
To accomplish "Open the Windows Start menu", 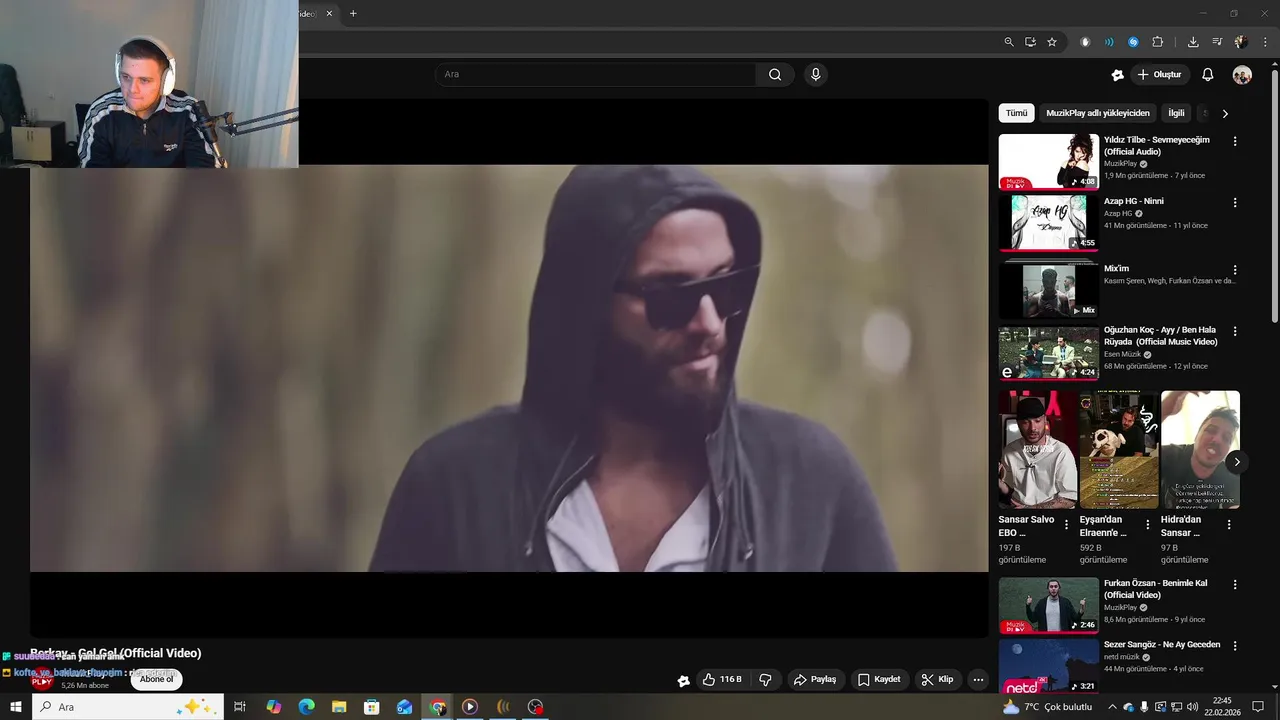I will [16, 707].
